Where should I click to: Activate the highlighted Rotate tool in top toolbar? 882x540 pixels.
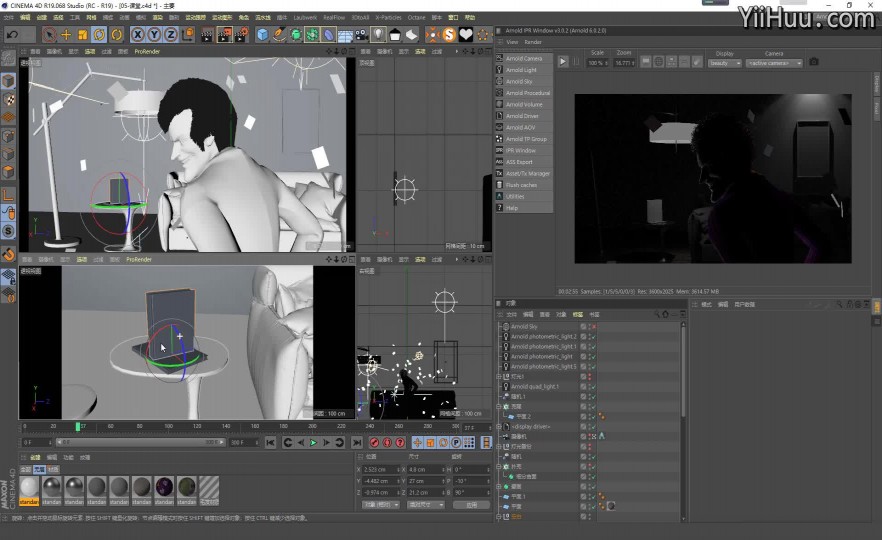click(99, 35)
